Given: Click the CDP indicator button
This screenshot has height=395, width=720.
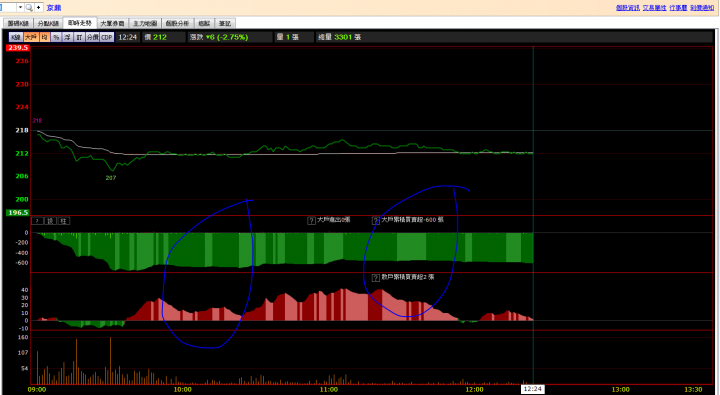Looking at the screenshot, I should click(107, 37).
